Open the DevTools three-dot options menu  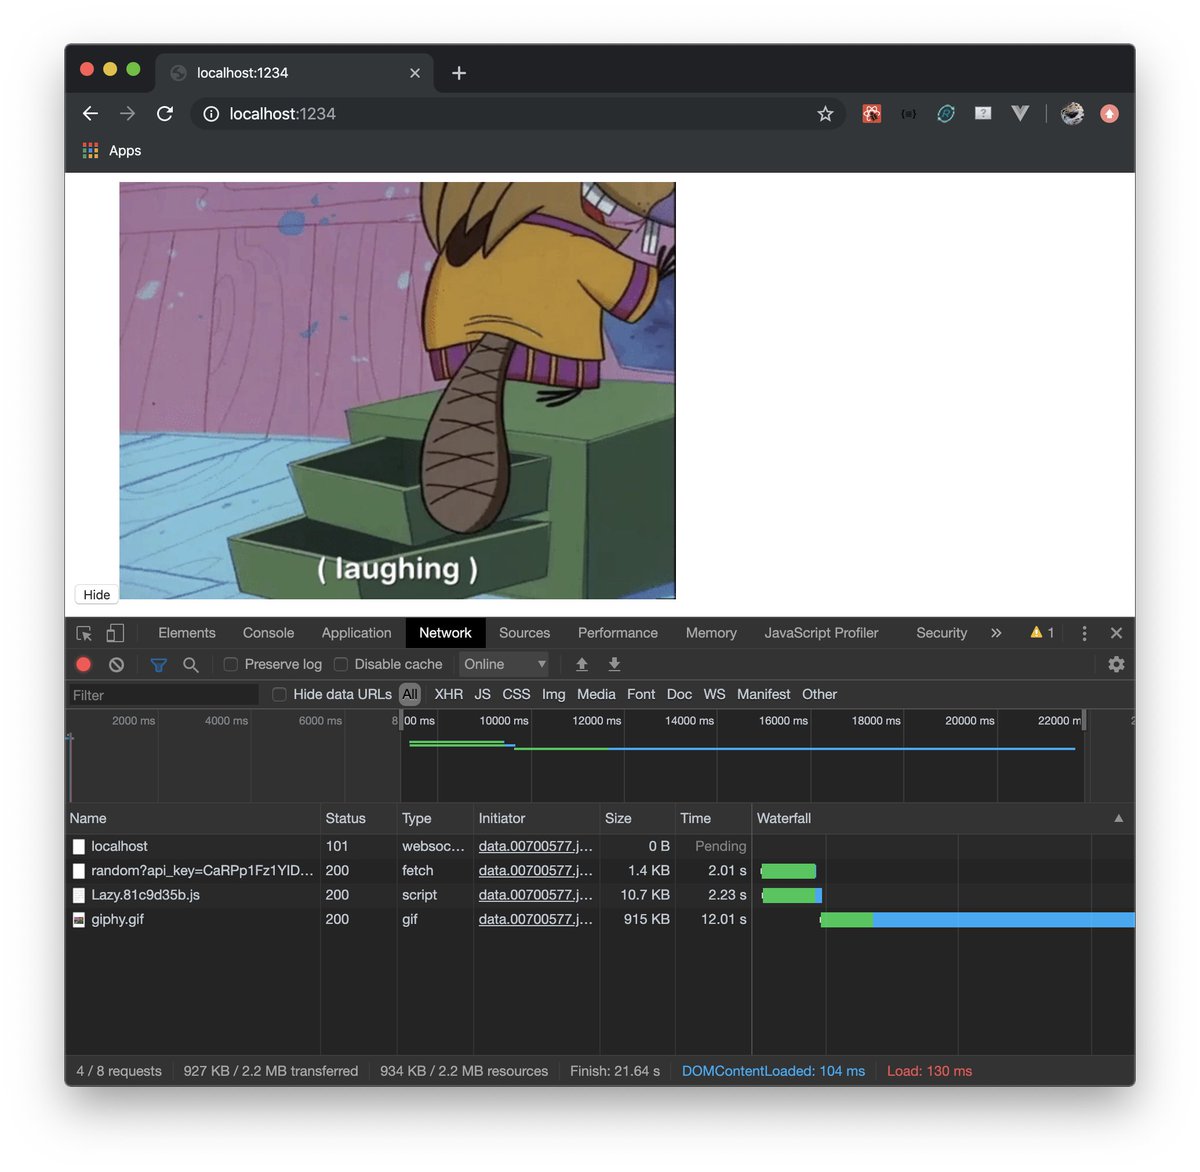[1084, 632]
